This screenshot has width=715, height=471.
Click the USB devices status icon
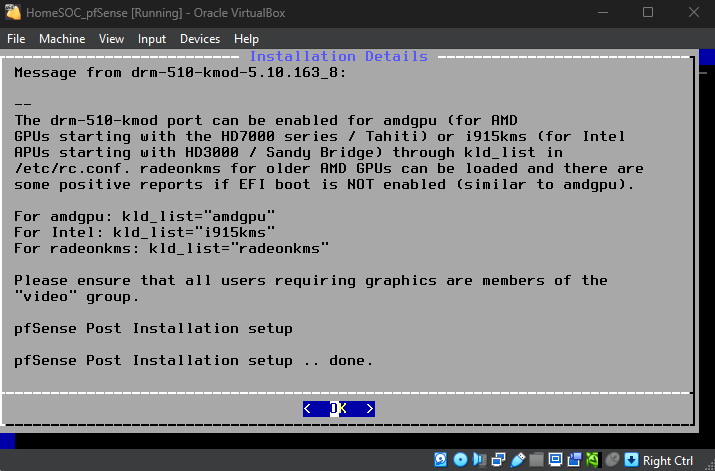(x=517, y=460)
